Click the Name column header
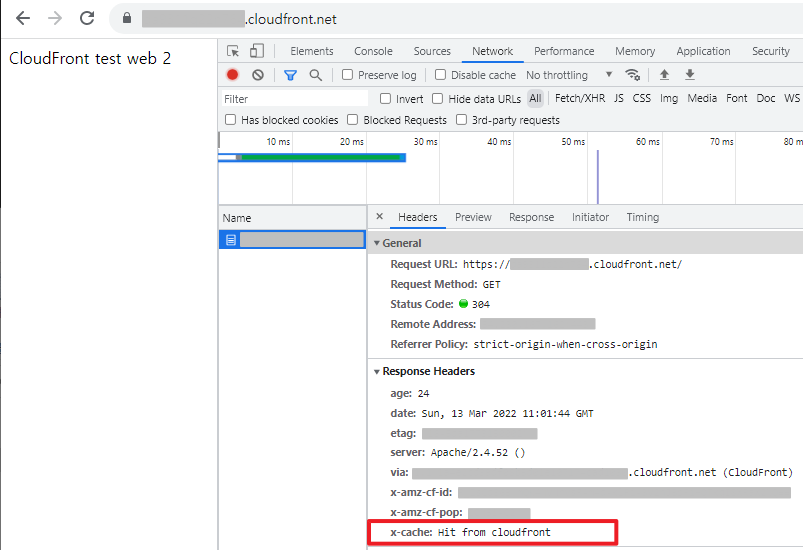 click(292, 218)
